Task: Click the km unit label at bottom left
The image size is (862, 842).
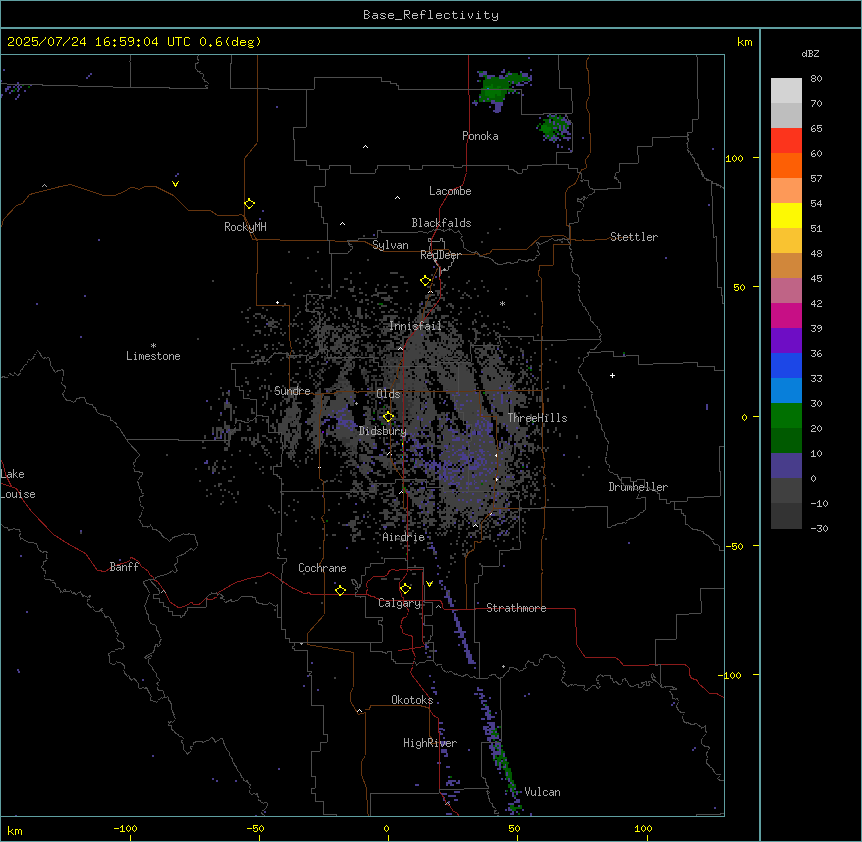Action: tap(15, 830)
